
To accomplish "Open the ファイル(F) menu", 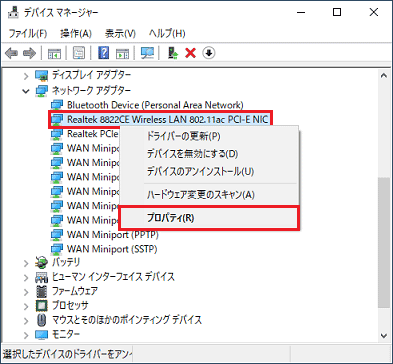I will tap(28, 33).
